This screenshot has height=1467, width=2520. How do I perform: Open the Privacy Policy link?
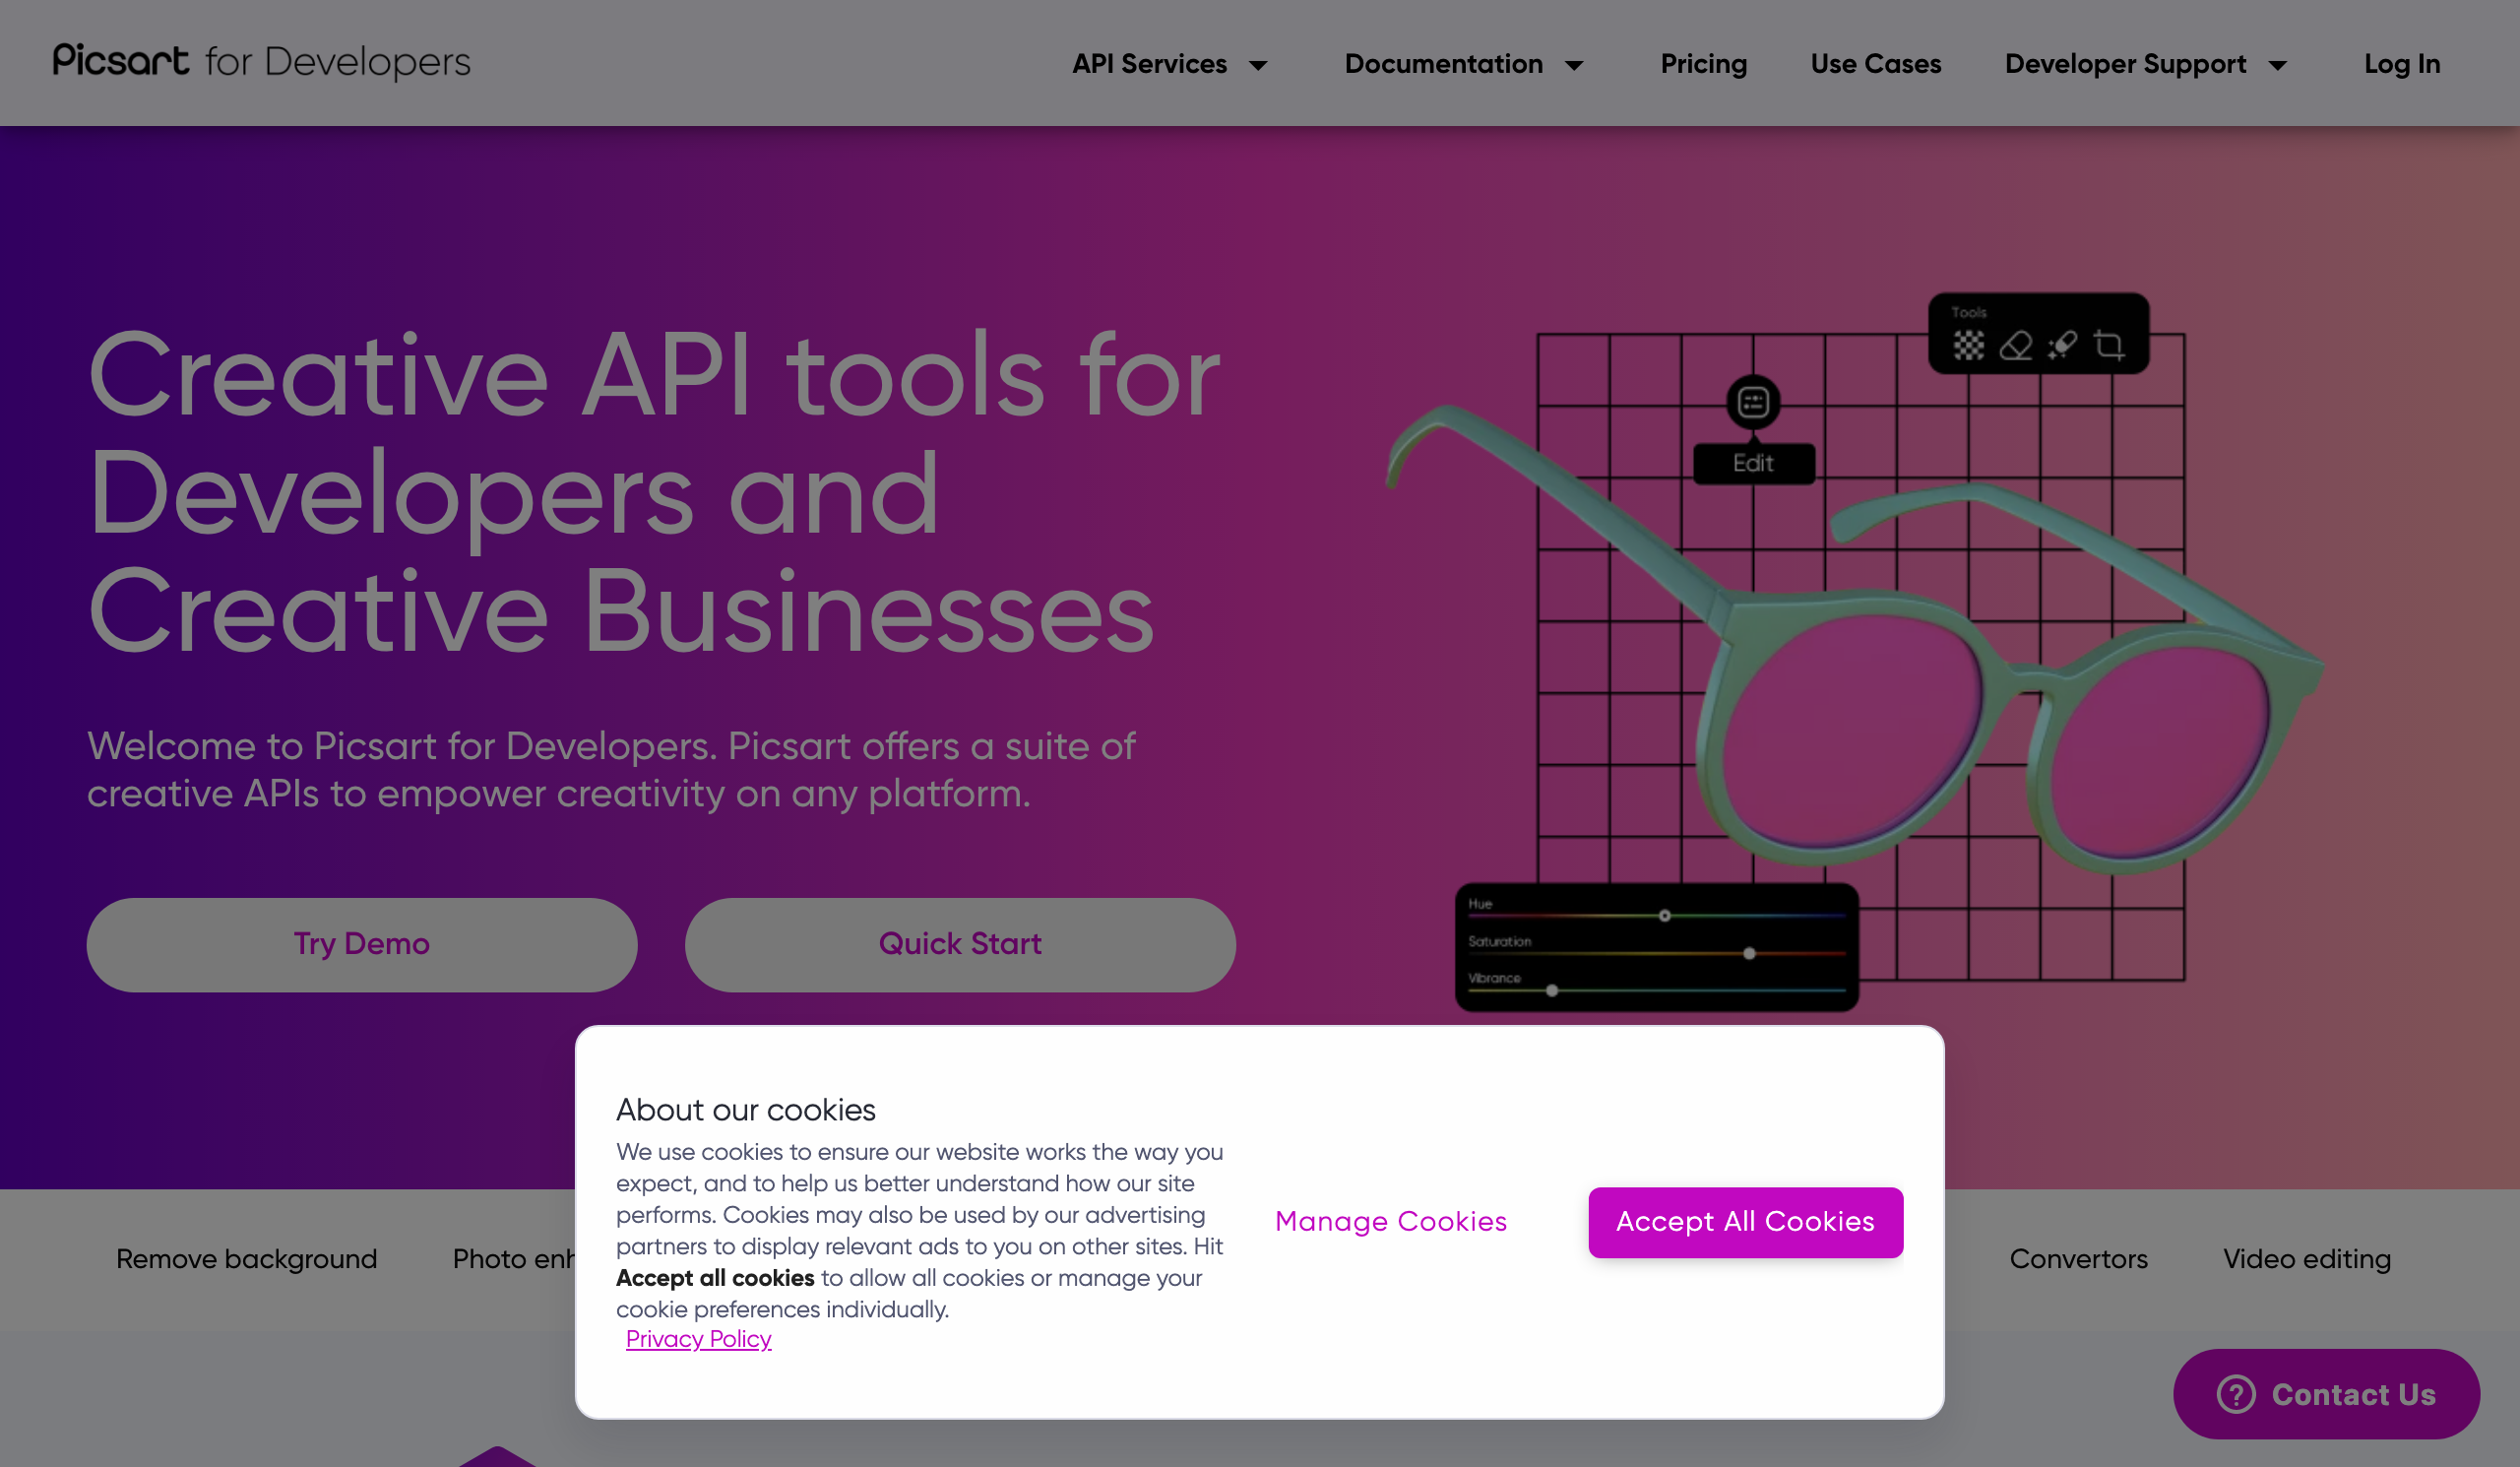click(698, 1339)
